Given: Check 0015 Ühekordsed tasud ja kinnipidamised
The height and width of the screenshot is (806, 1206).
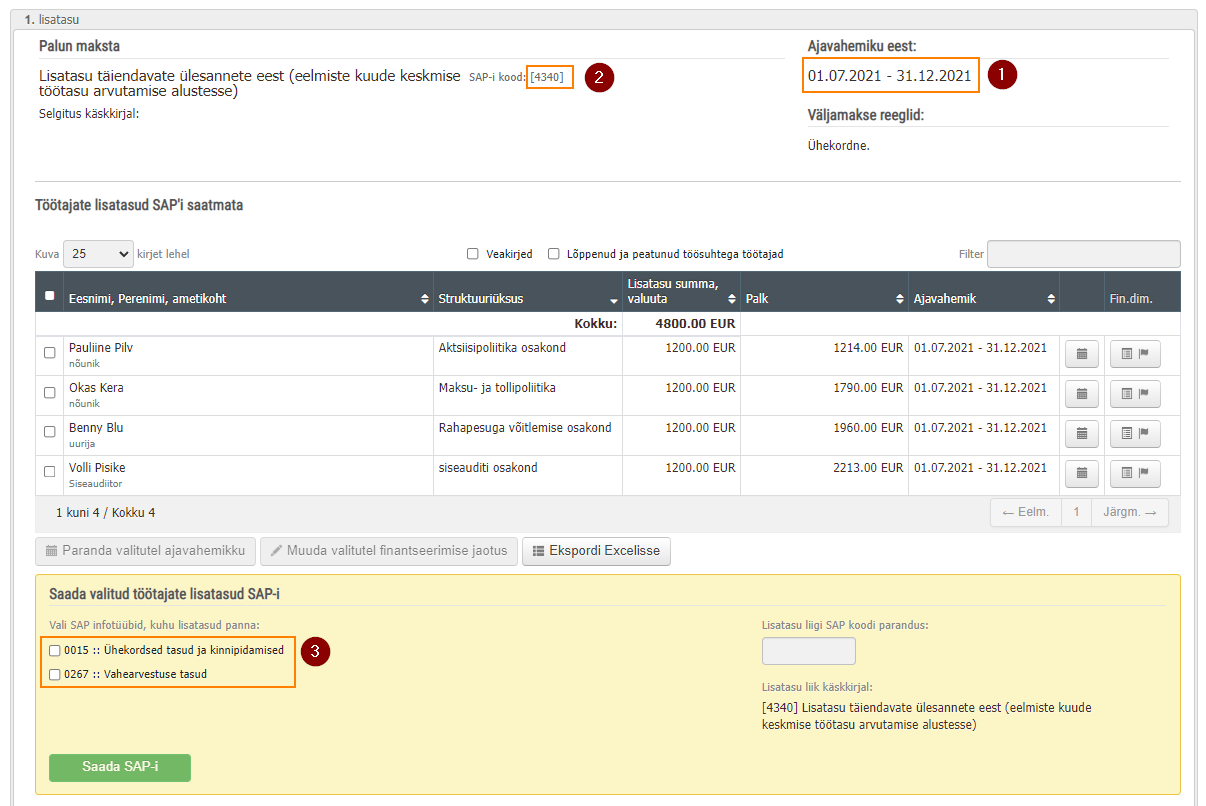Looking at the screenshot, I should pos(55,651).
